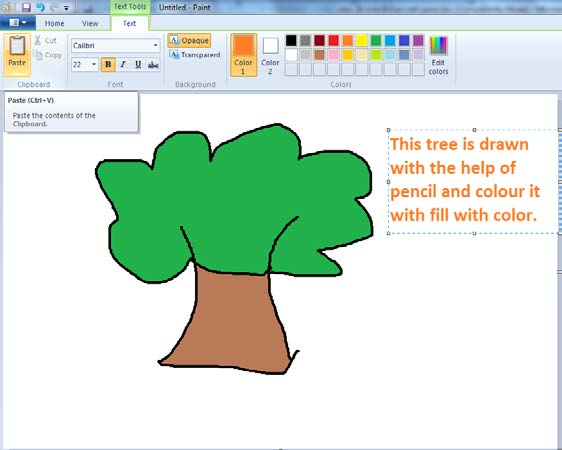Click the bottom-left text box handle

click(x=389, y=233)
